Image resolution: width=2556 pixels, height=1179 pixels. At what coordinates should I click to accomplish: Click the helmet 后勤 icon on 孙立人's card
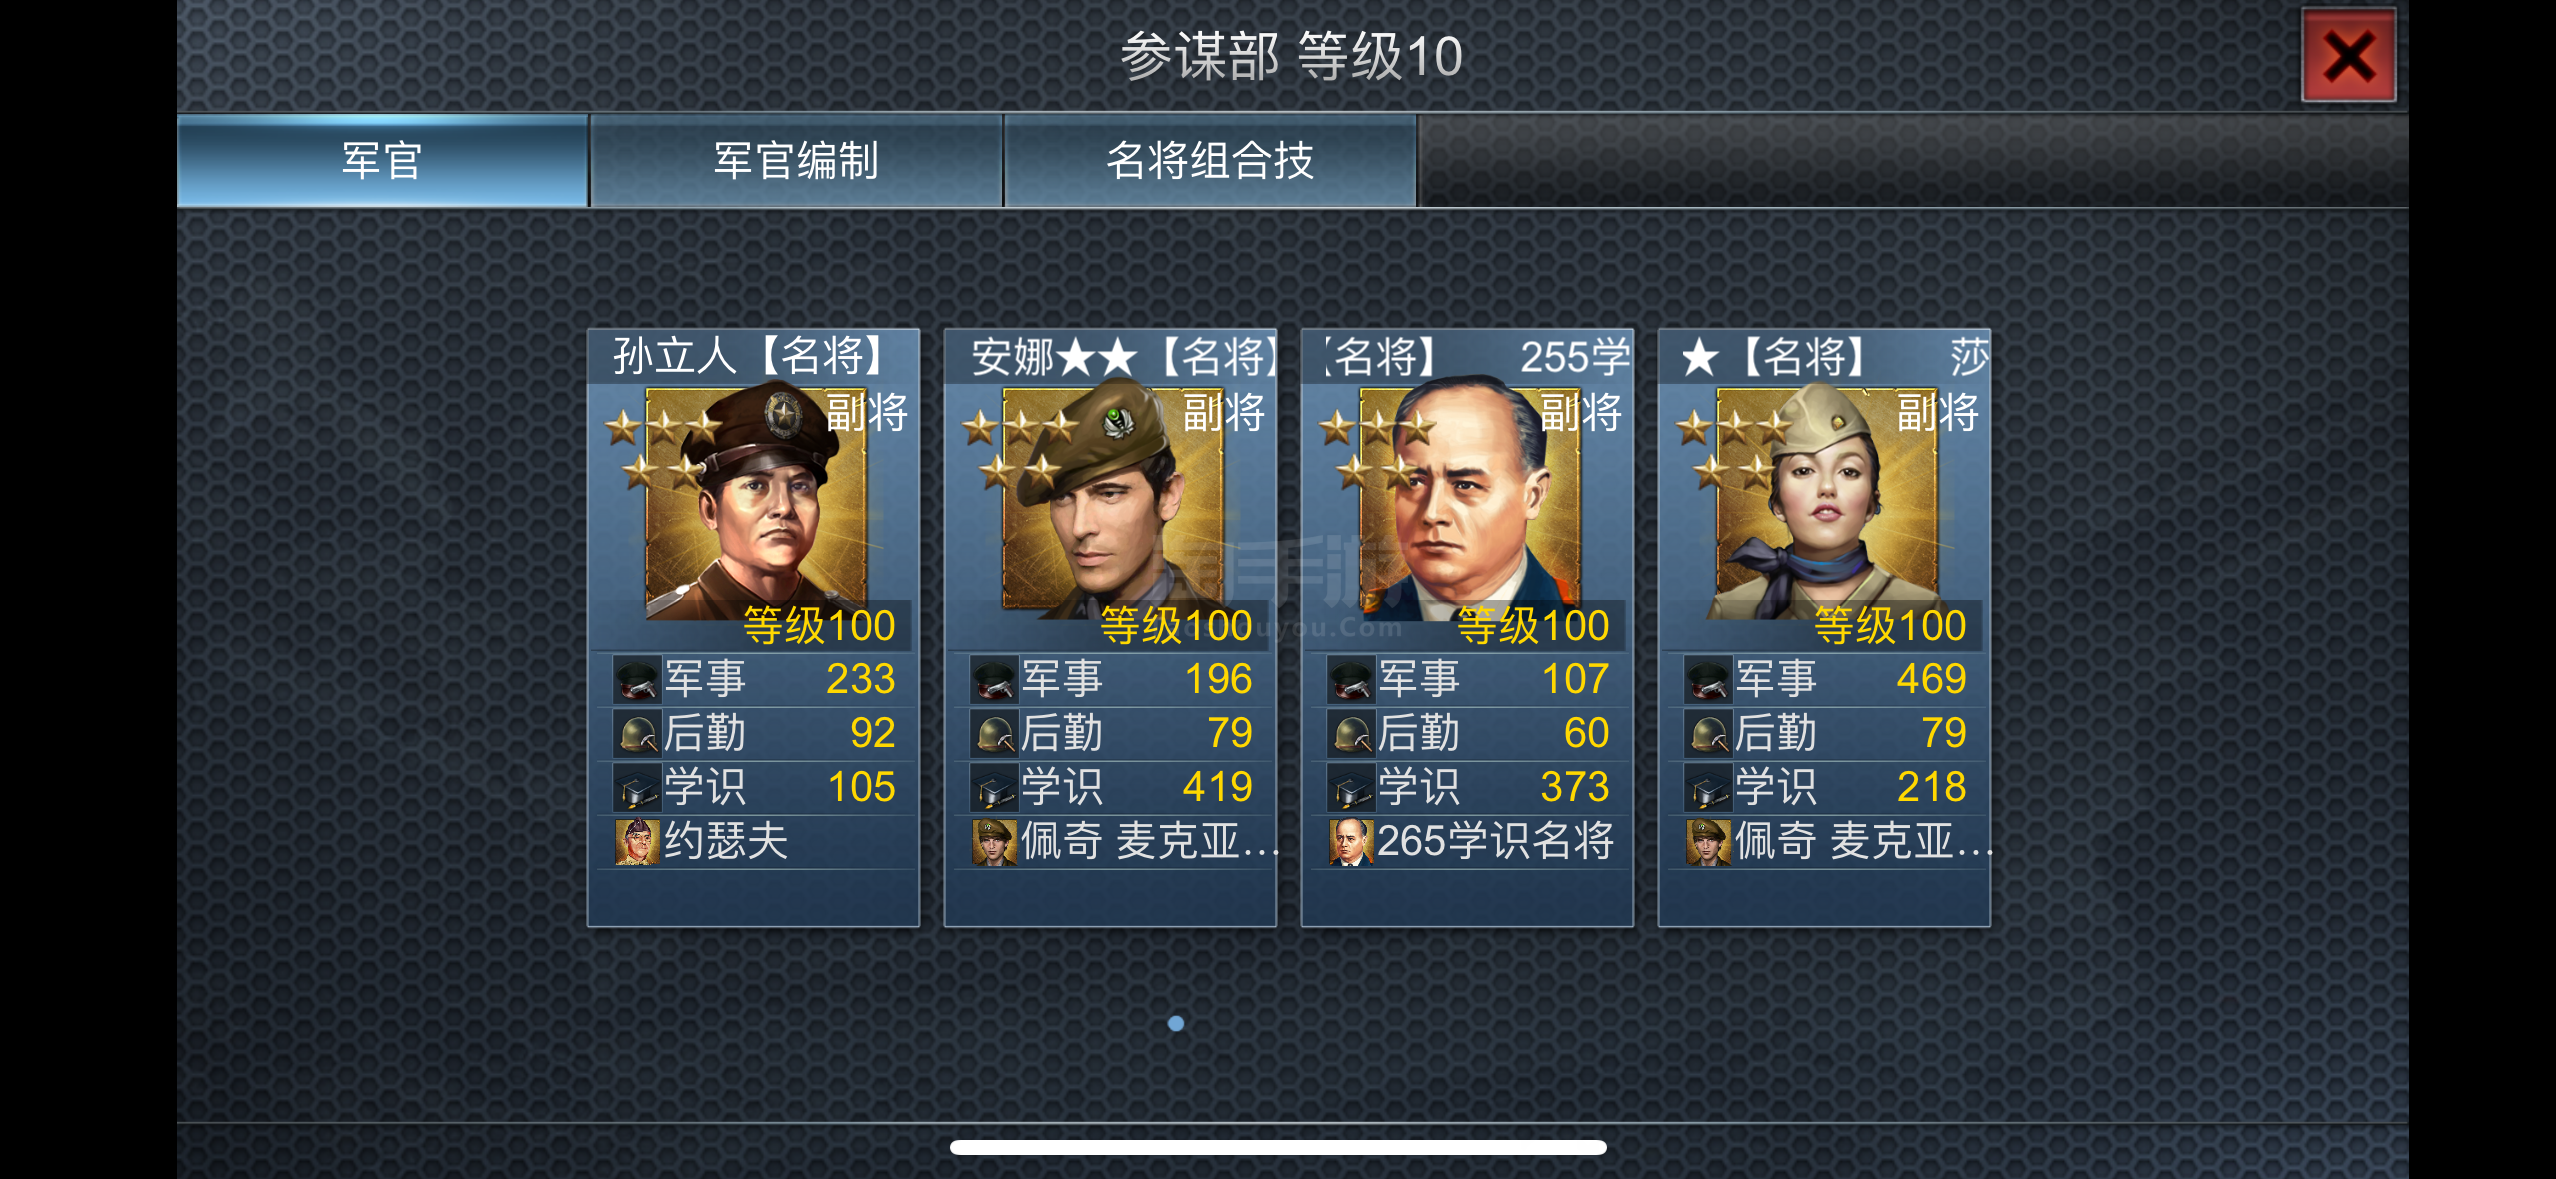[637, 734]
